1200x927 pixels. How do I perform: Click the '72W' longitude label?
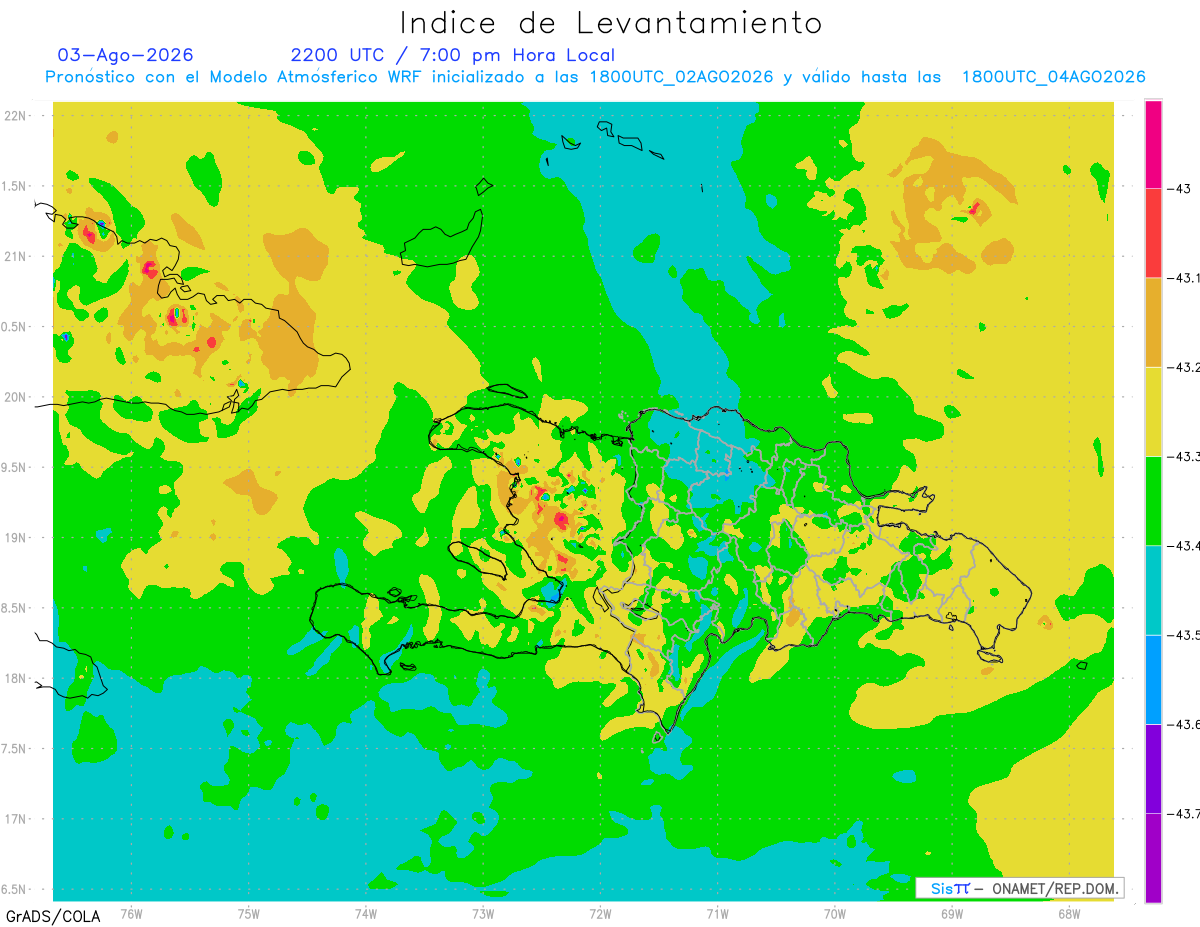pyautogui.click(x=600, y=913)
